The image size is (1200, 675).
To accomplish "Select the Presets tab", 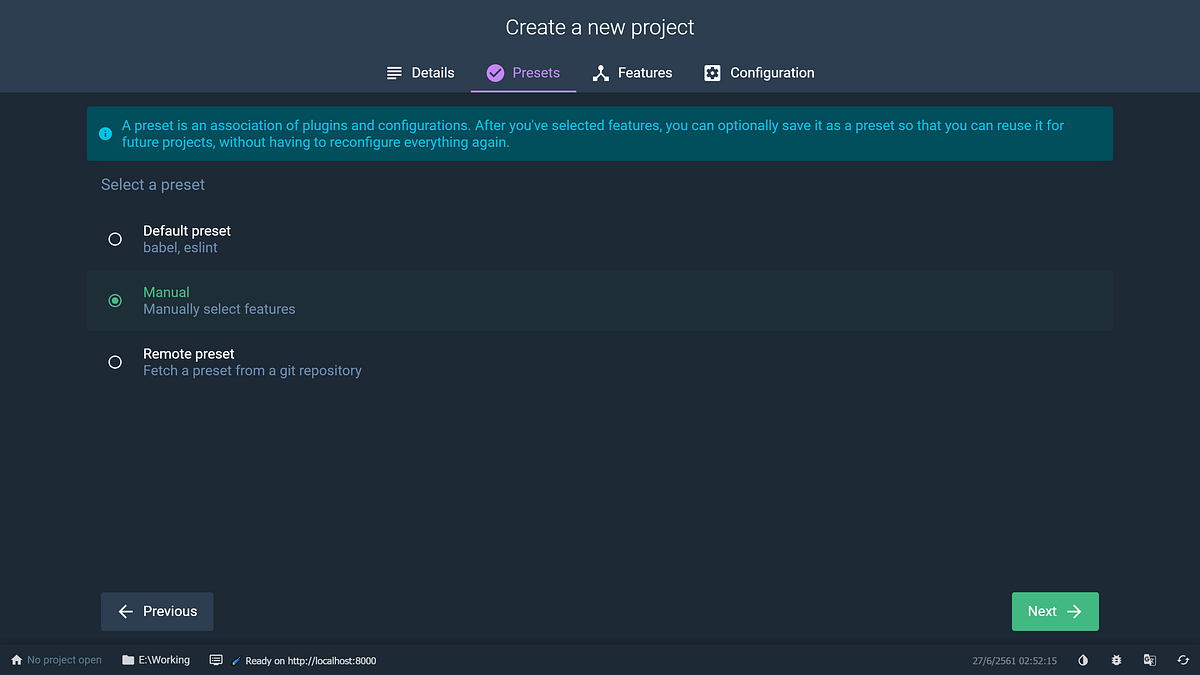I will (523, 73).
